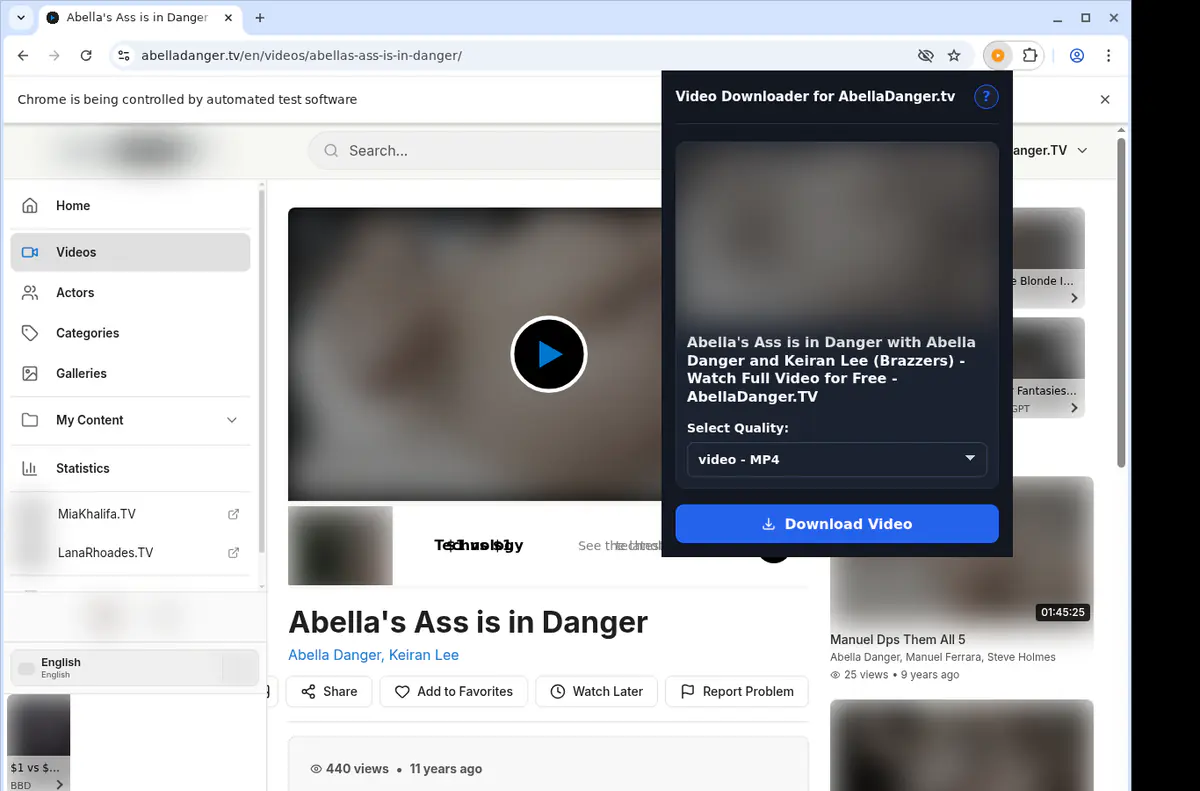Click the '11 years ago' text
The height and width of the screenshot is (791, 1200).
446,769
